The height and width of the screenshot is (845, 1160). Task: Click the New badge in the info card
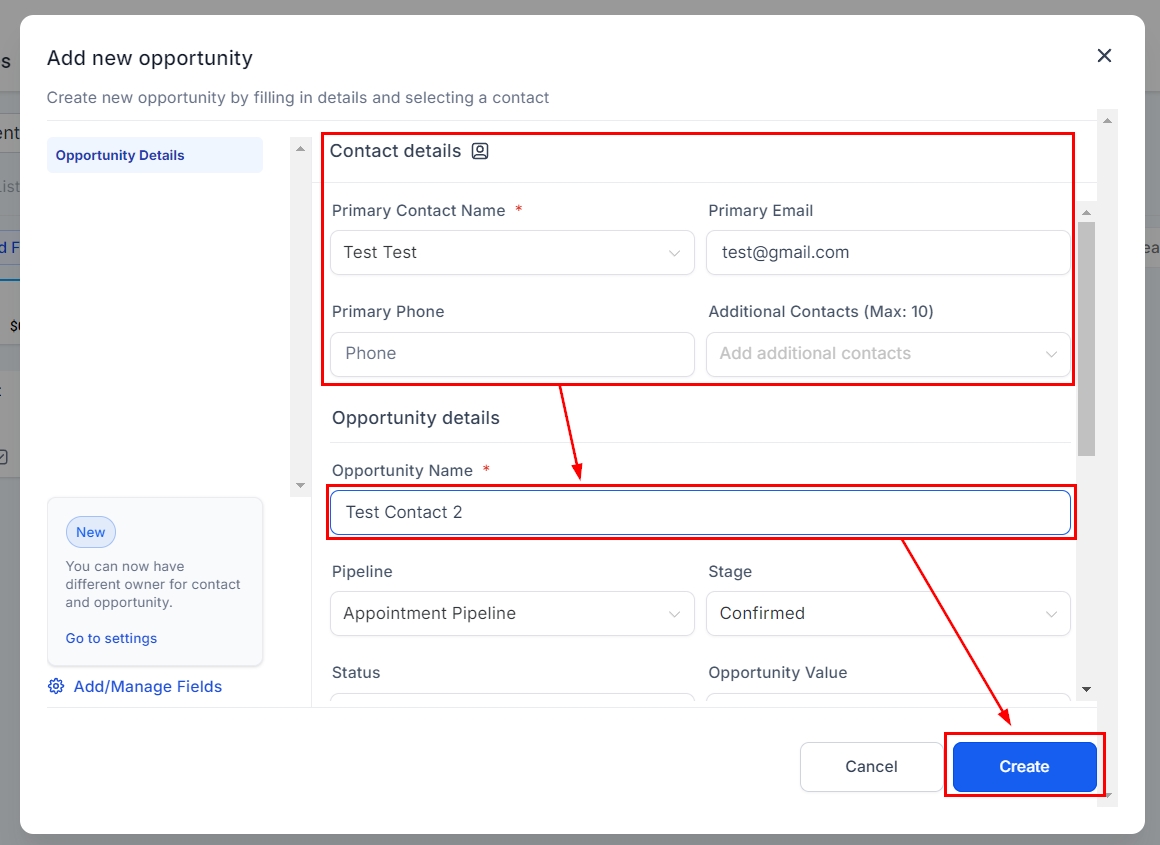coord(91,532)
